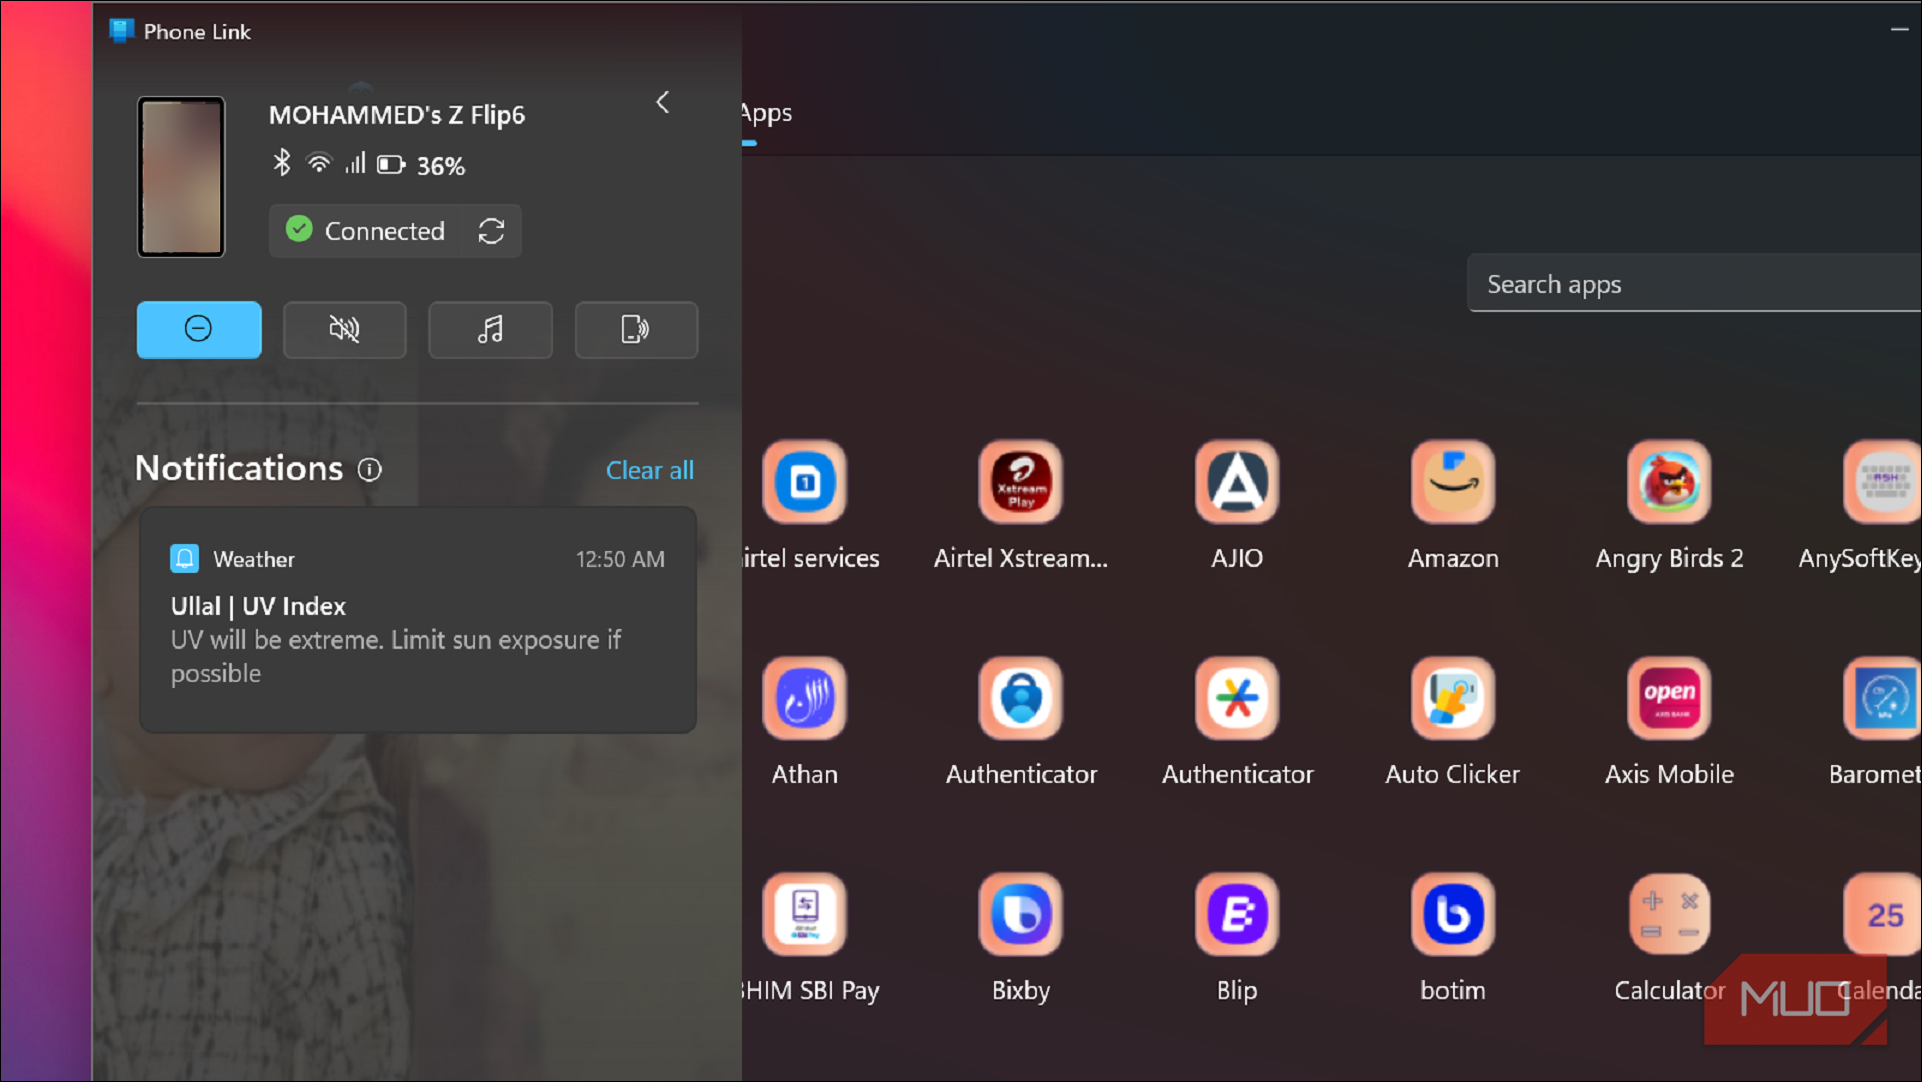Open the Airtel services app

[x=805, y=504]
